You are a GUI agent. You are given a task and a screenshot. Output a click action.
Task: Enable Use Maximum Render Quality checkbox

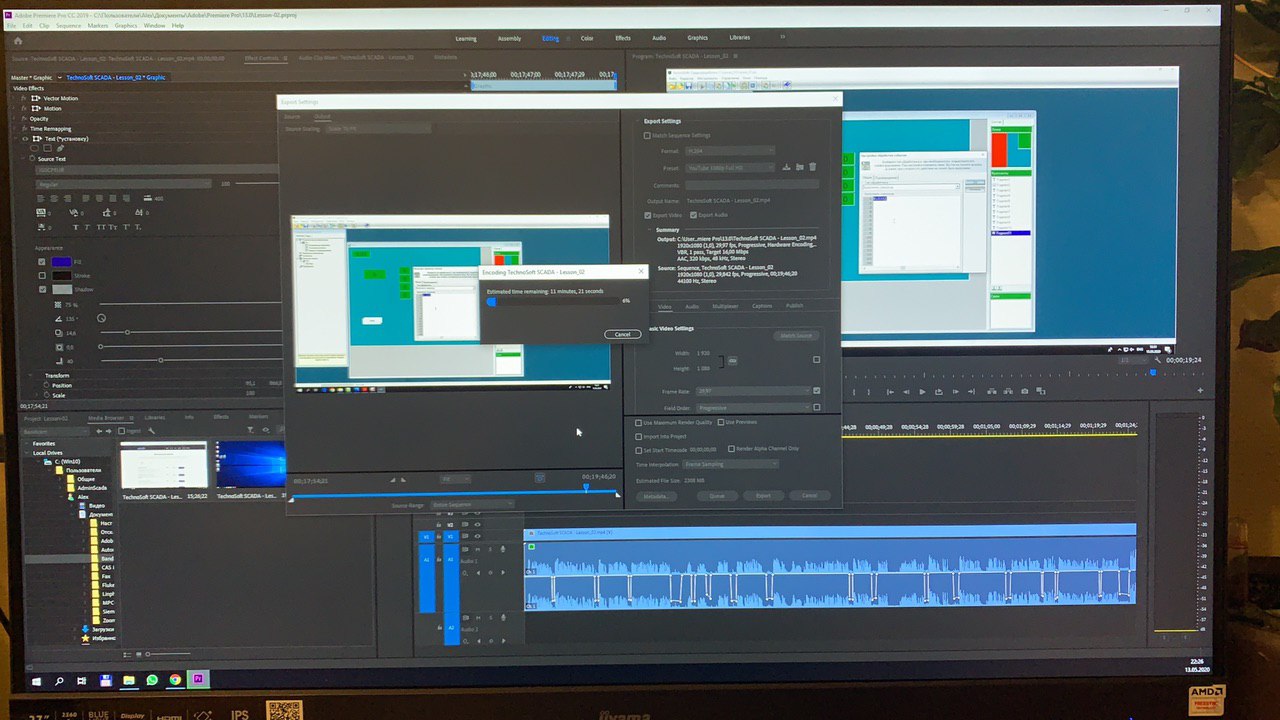pos(640,423)
